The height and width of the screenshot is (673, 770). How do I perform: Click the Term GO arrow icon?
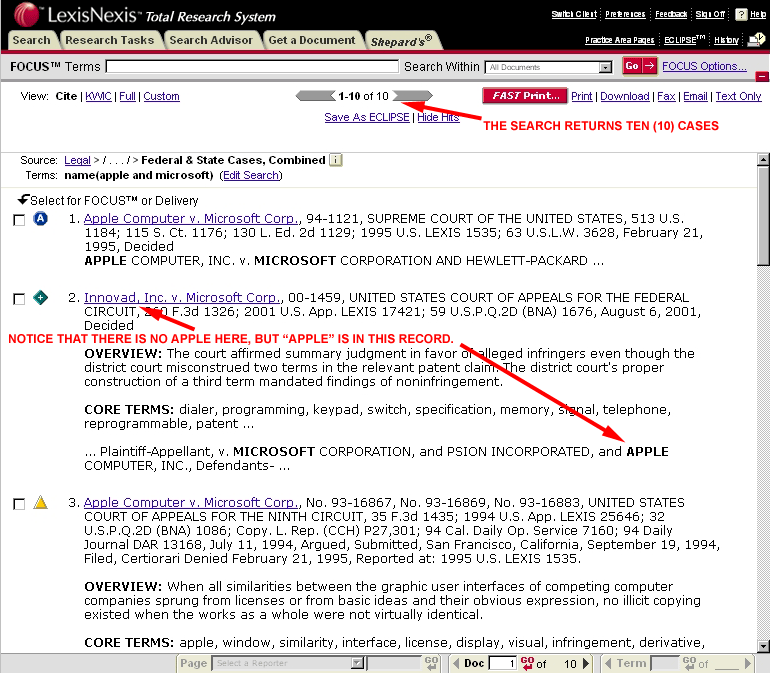(689, 663)
